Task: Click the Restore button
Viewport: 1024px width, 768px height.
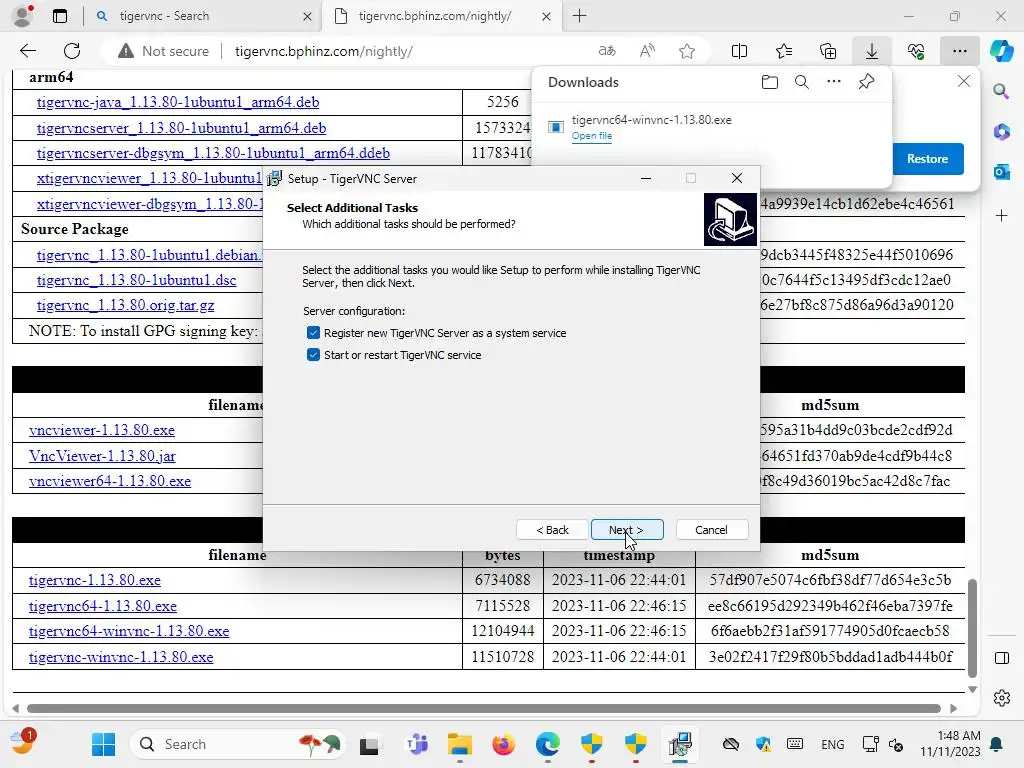Action: [x=927, y=159]
